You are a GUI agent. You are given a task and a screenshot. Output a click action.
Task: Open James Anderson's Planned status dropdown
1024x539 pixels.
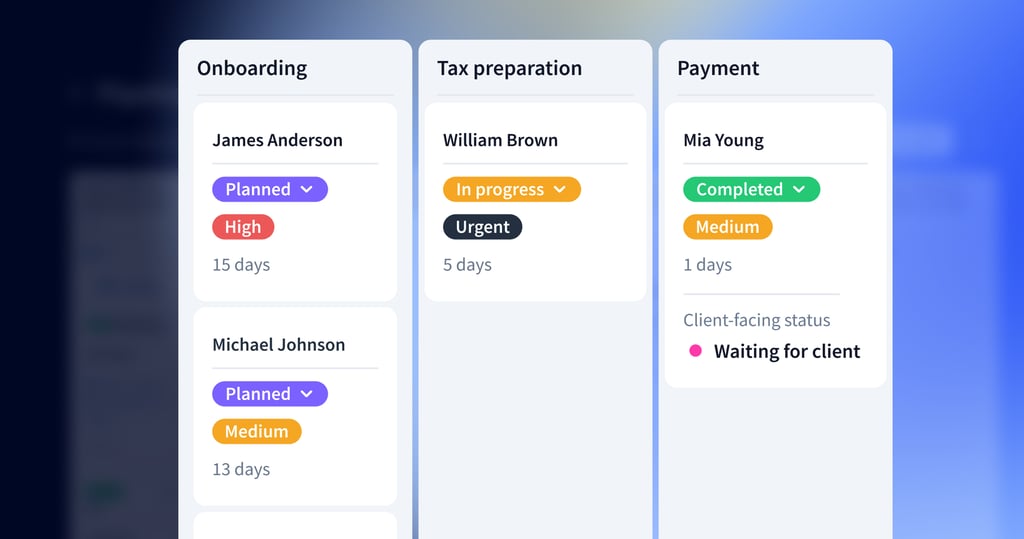pos(269,189)
